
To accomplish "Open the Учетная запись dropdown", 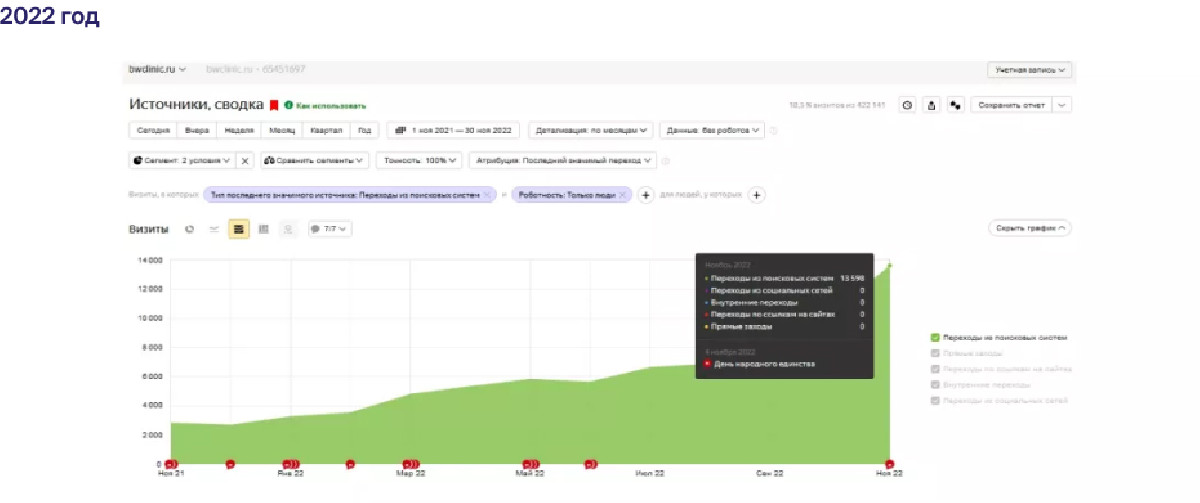I will coord(1029,70).
